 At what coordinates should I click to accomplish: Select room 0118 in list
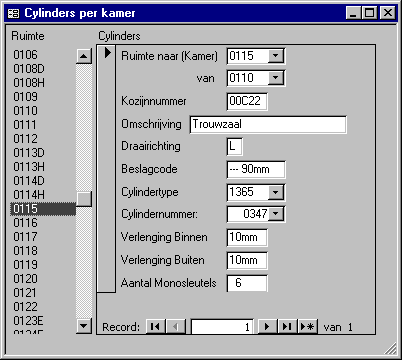(x=43, y=251)
